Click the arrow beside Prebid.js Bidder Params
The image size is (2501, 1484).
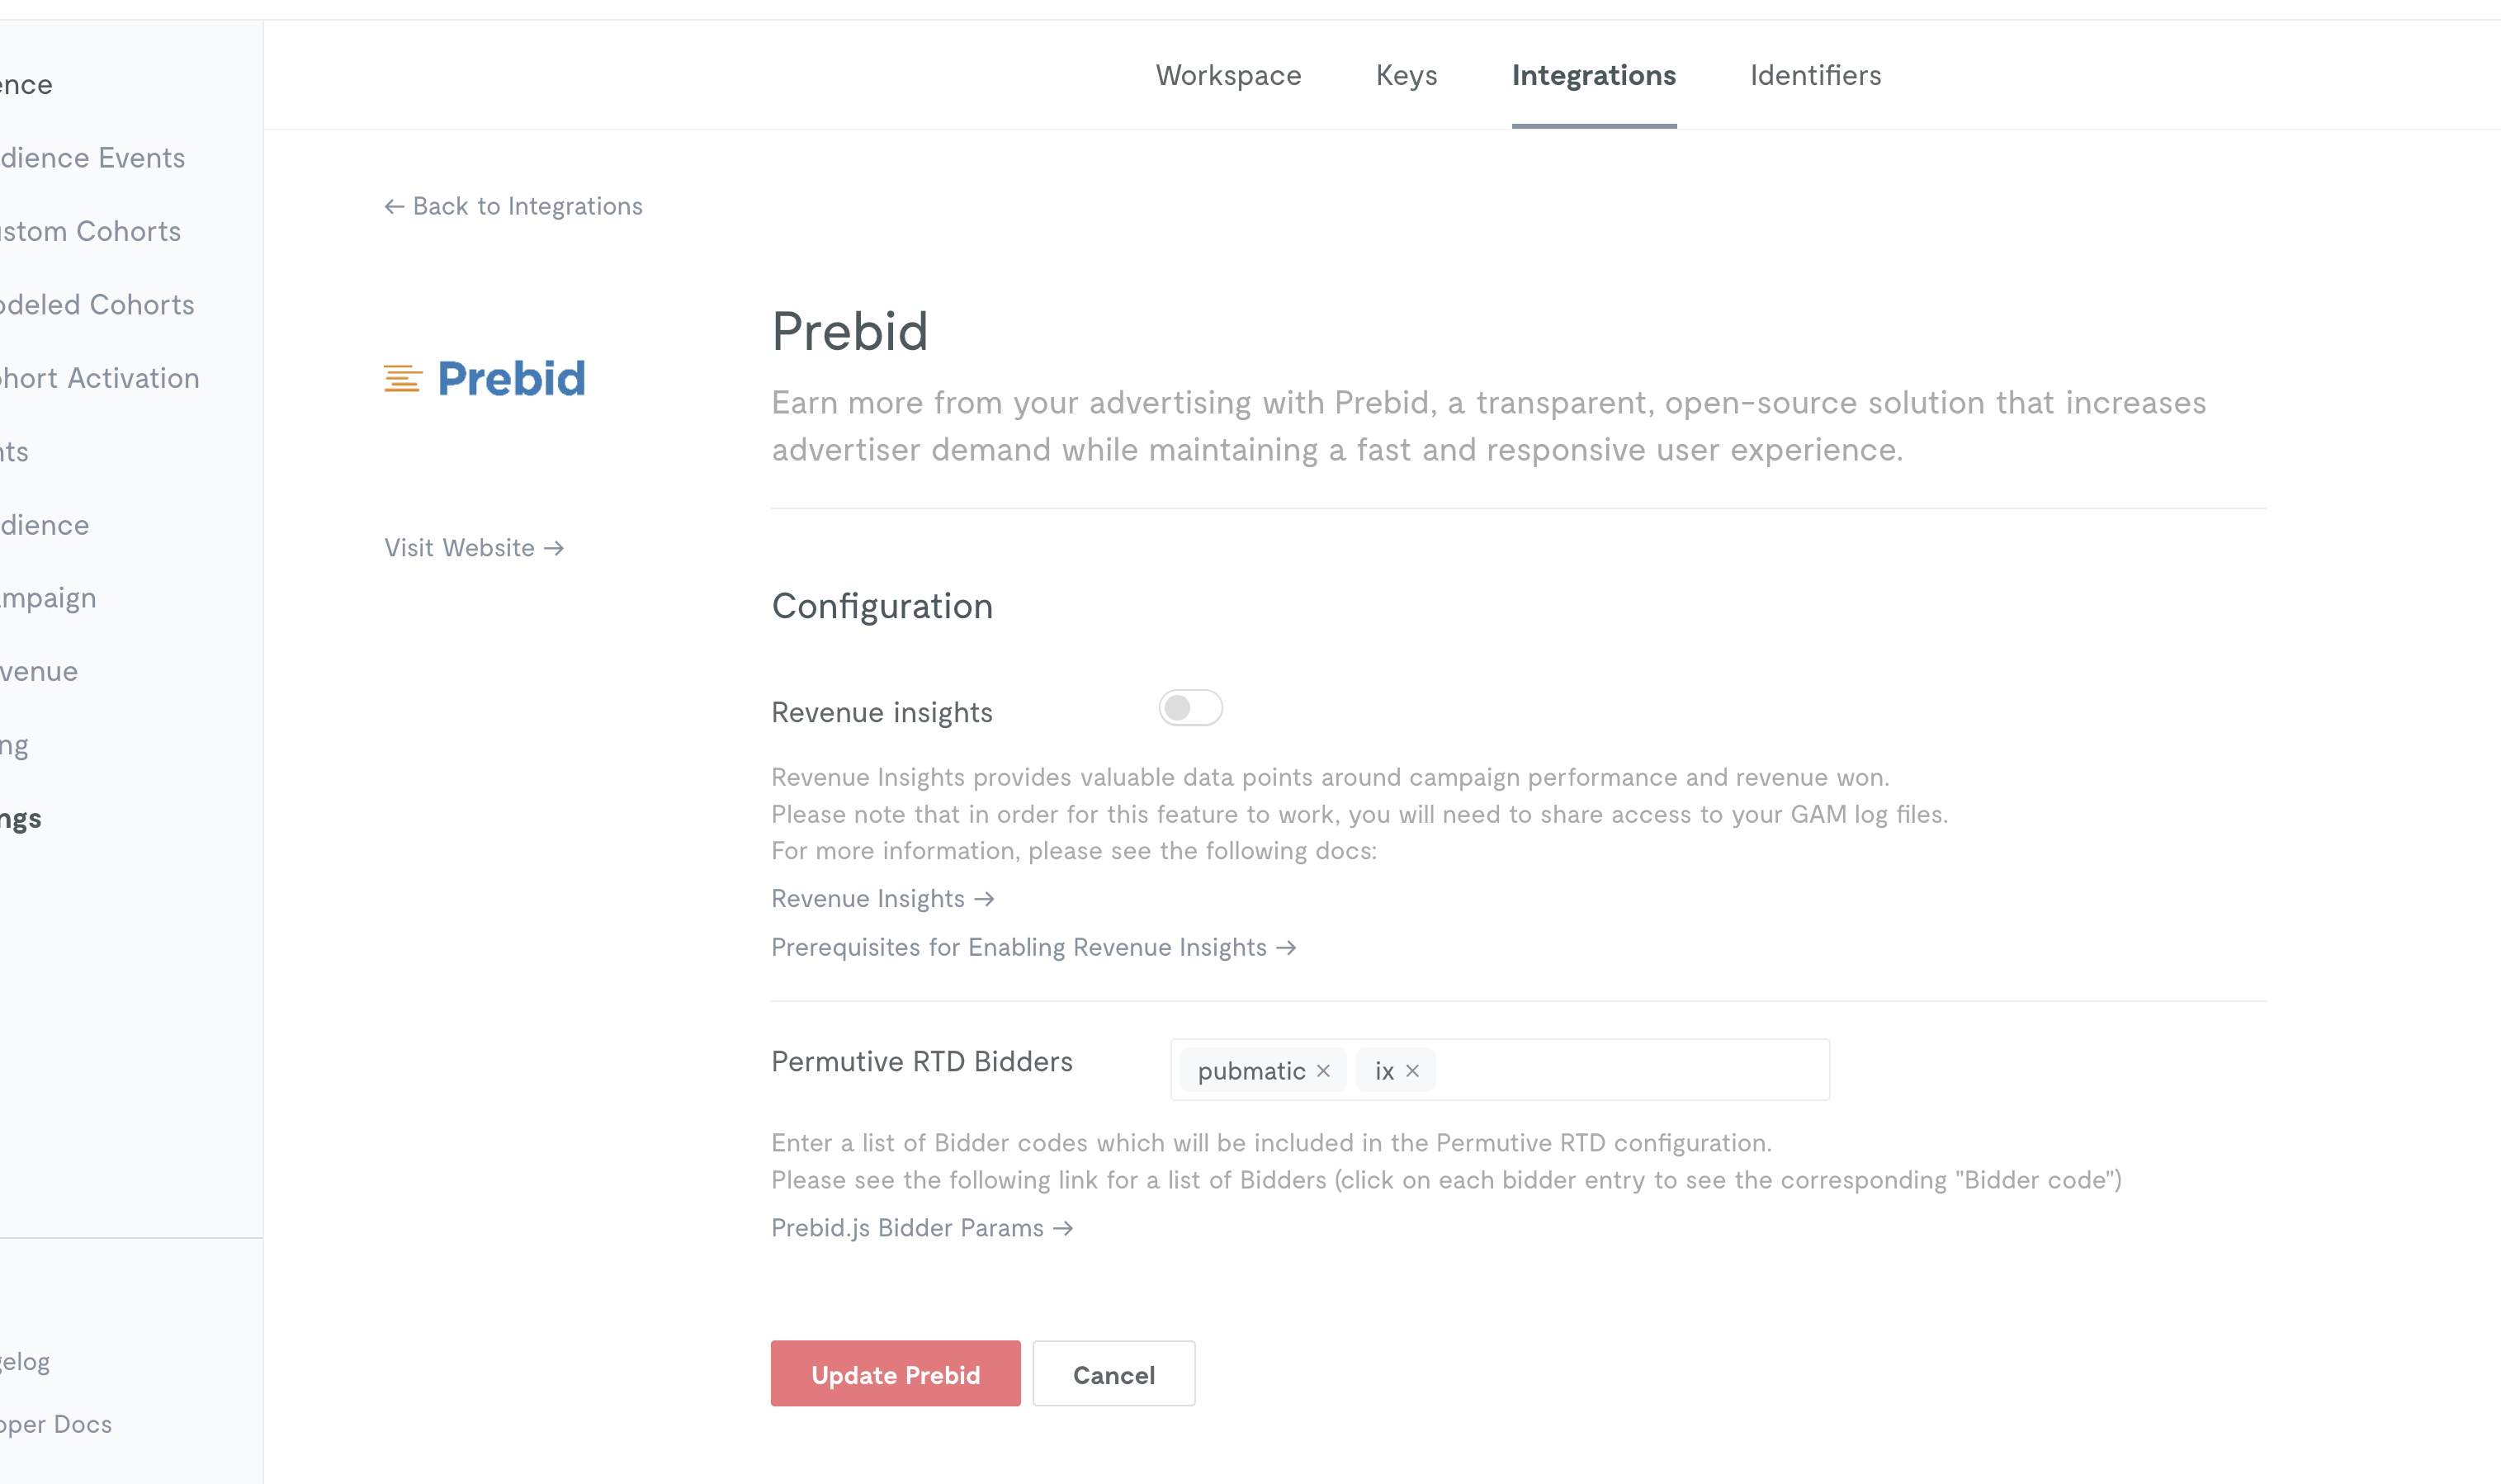pos(1063,1227)
